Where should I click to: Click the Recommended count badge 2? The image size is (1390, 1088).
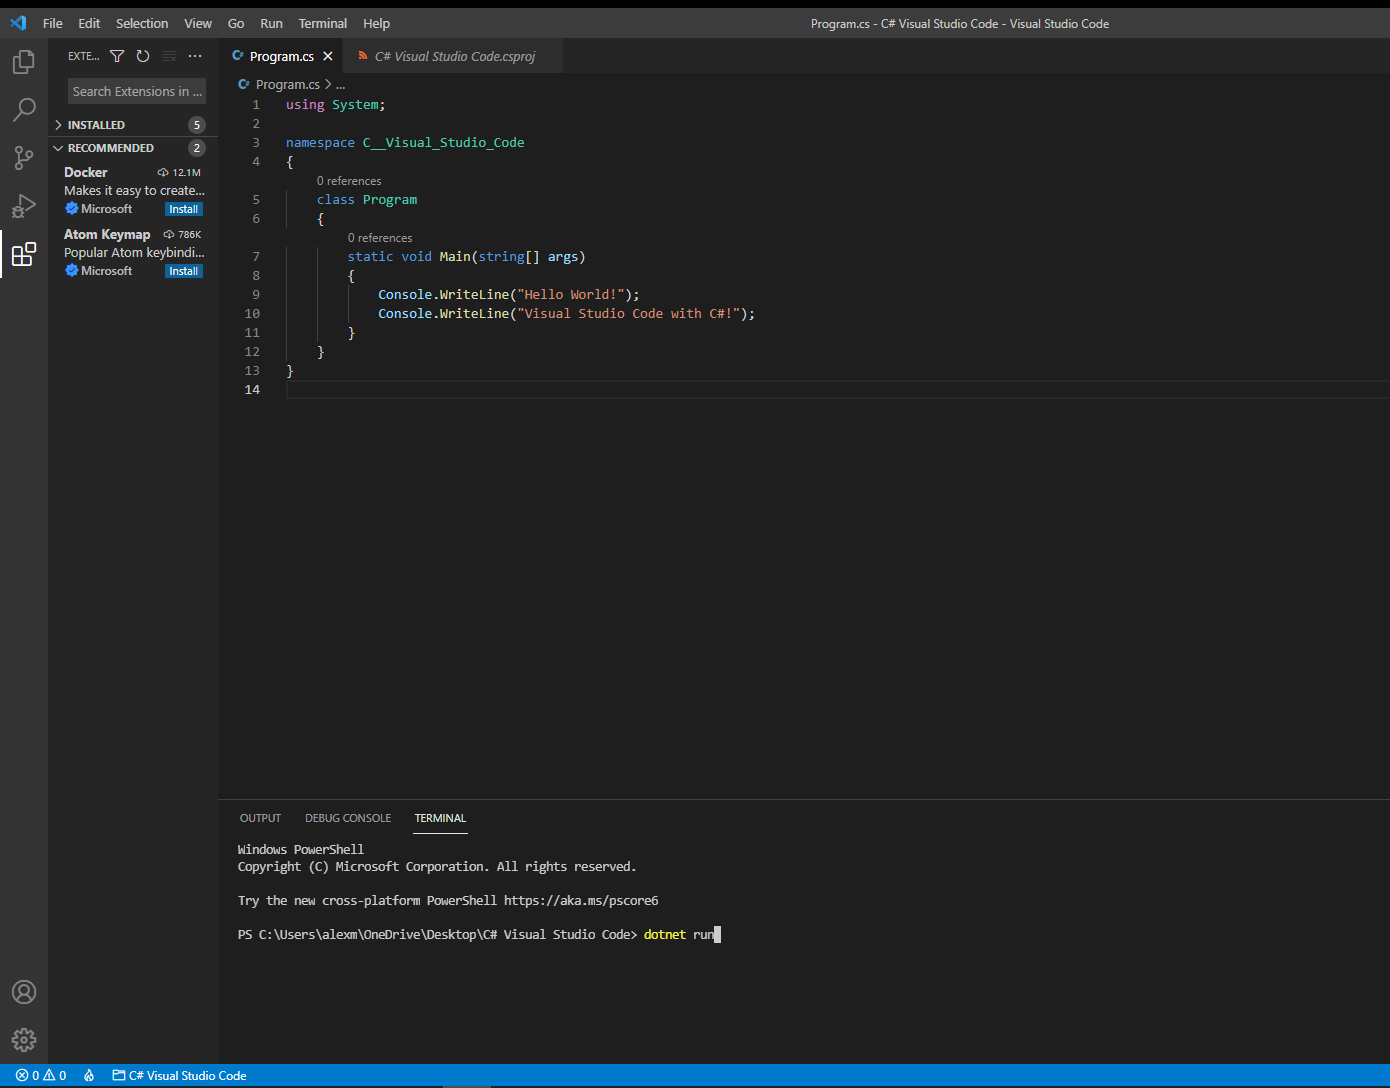pyautogui.click(x=197, y=148)
